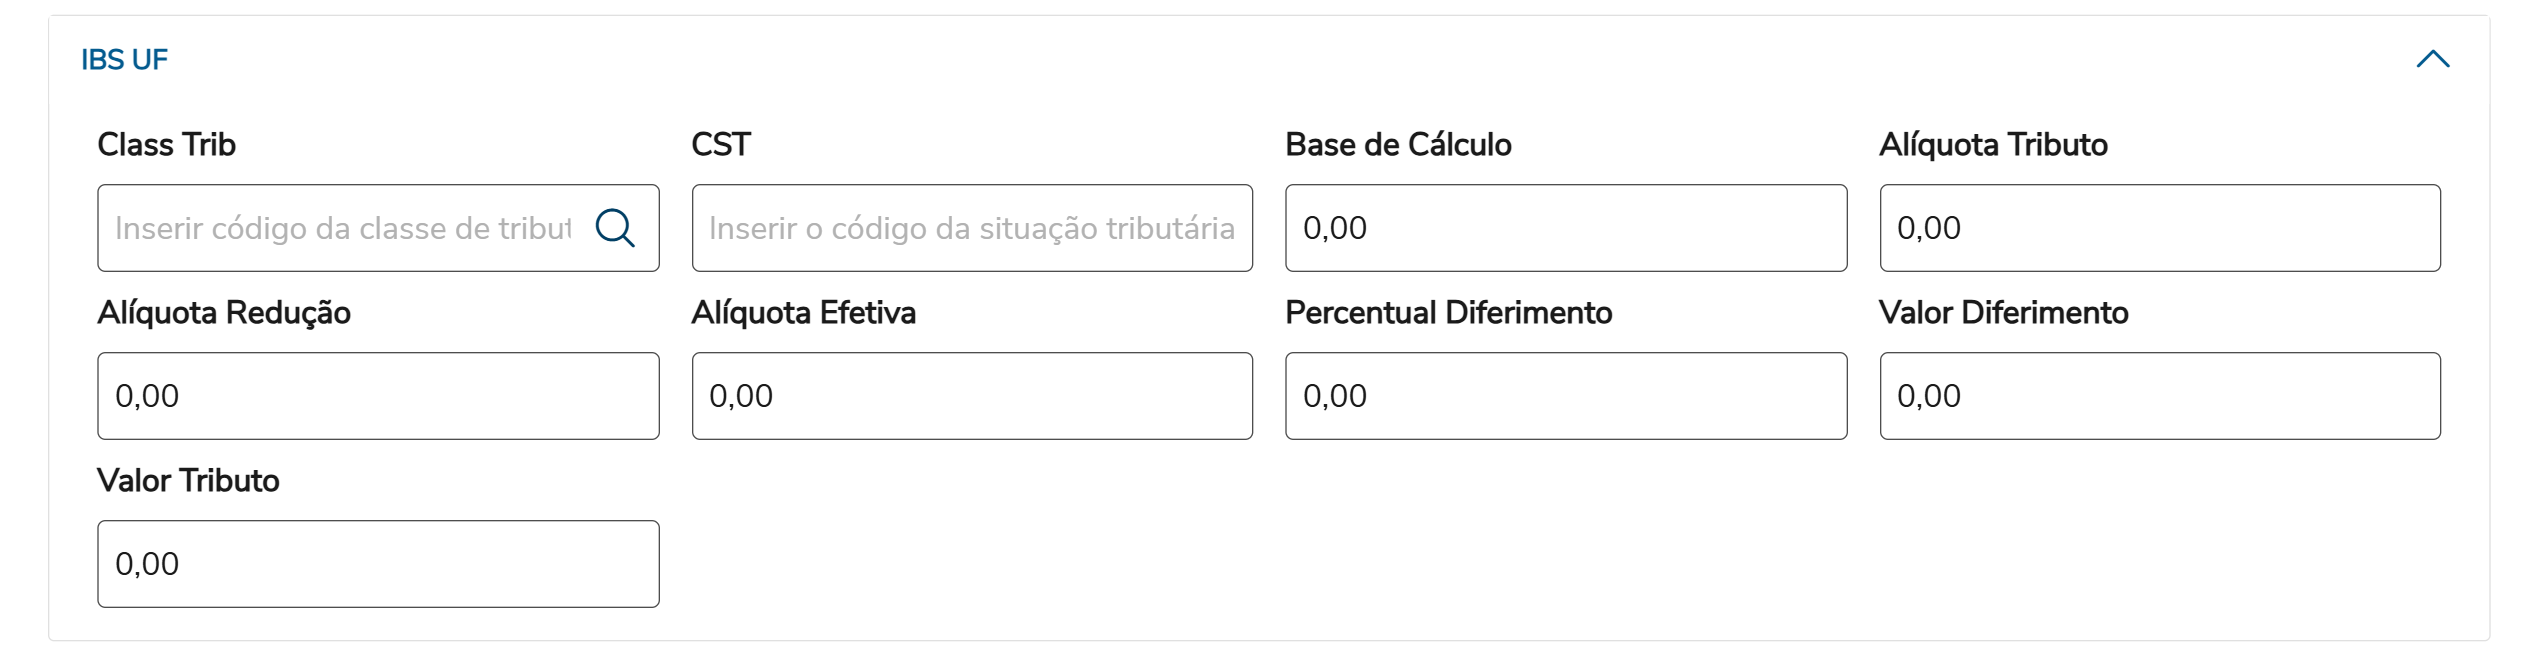Focus the Class Trib code input field
The width and height of the screenshot is (2522, 670).
tap(343, 228)
